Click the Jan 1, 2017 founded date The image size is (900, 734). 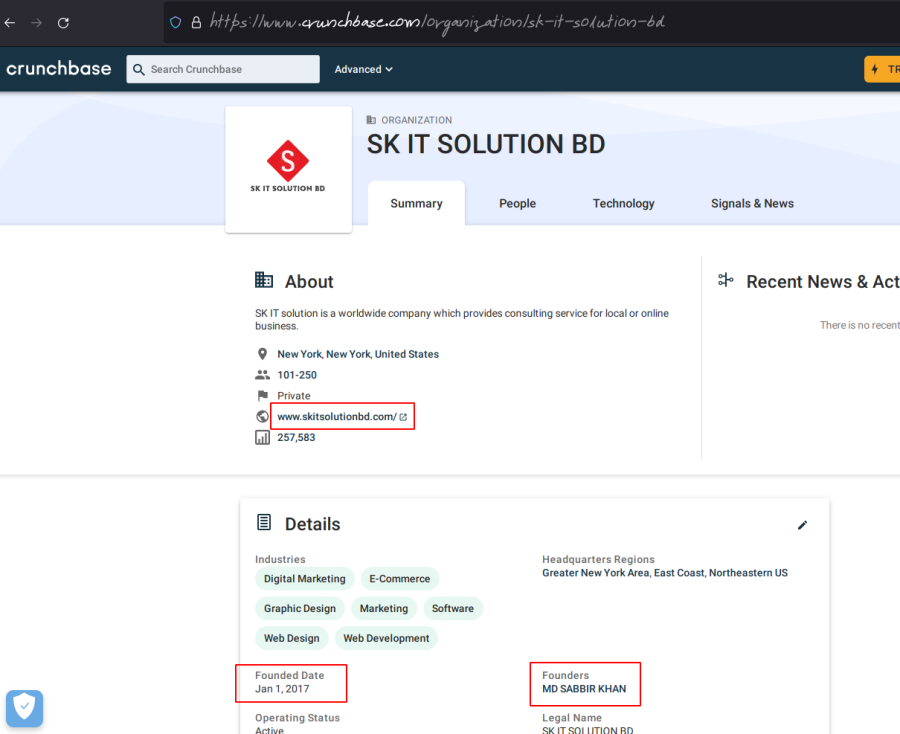282,689
